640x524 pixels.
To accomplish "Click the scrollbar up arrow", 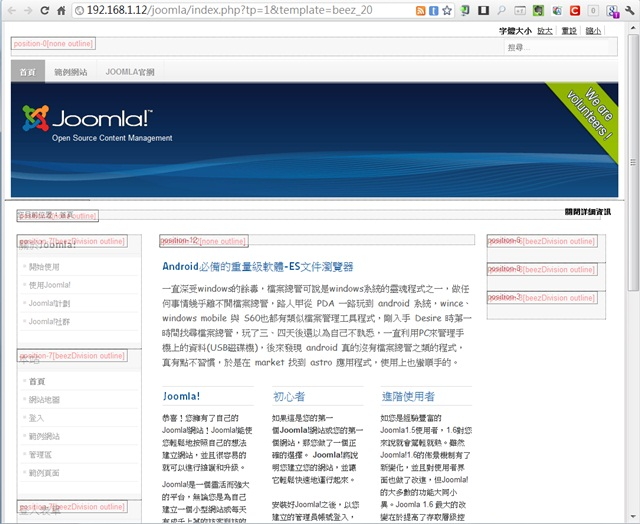I will 633,26.
